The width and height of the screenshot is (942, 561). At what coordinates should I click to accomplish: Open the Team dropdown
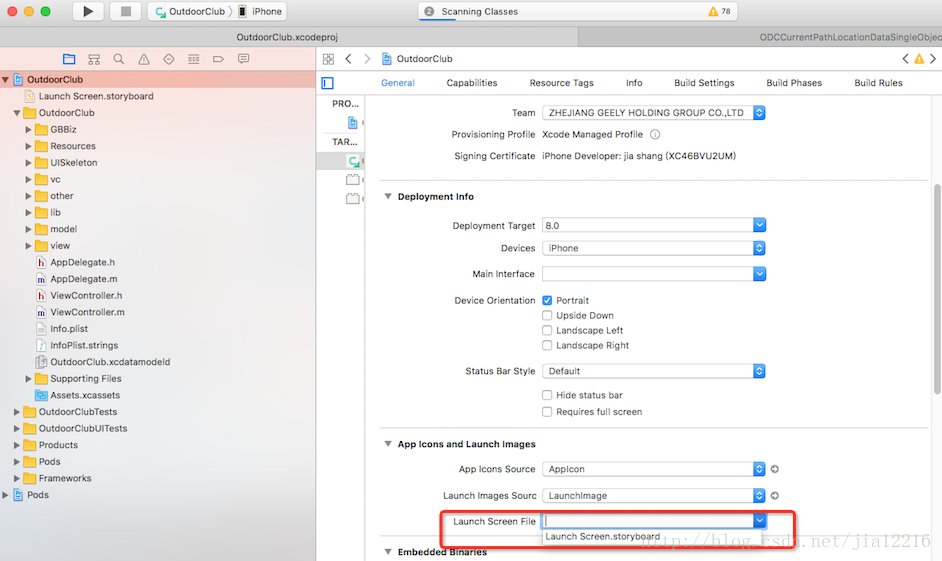654,113
